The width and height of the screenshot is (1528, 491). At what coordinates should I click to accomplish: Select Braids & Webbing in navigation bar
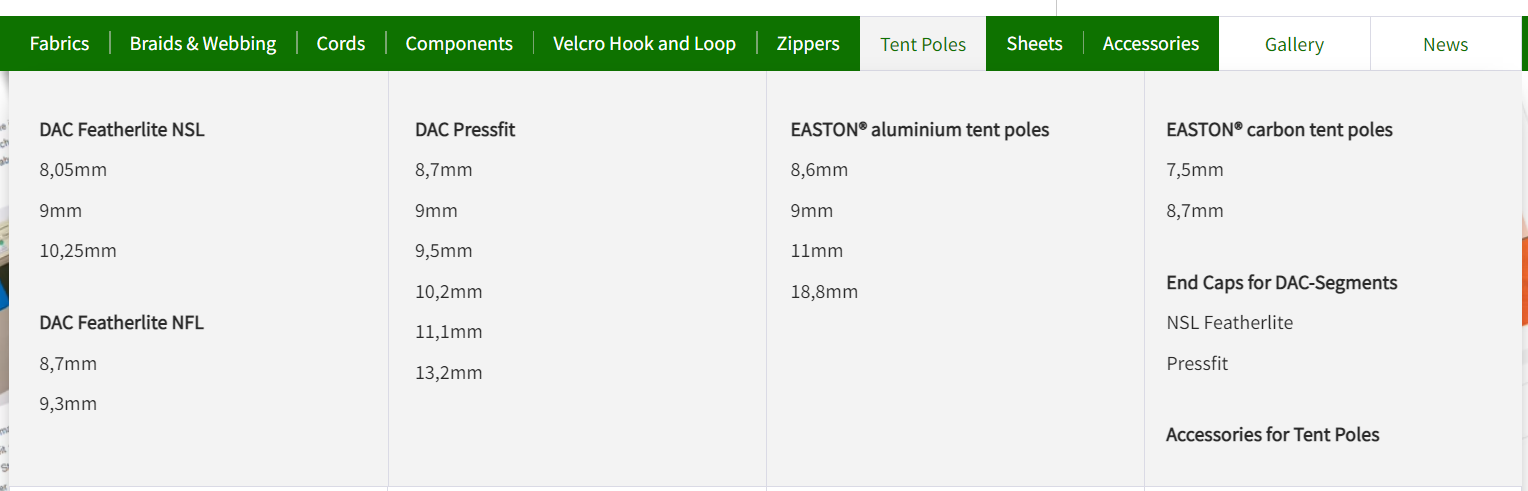click(x=203, y=44)
